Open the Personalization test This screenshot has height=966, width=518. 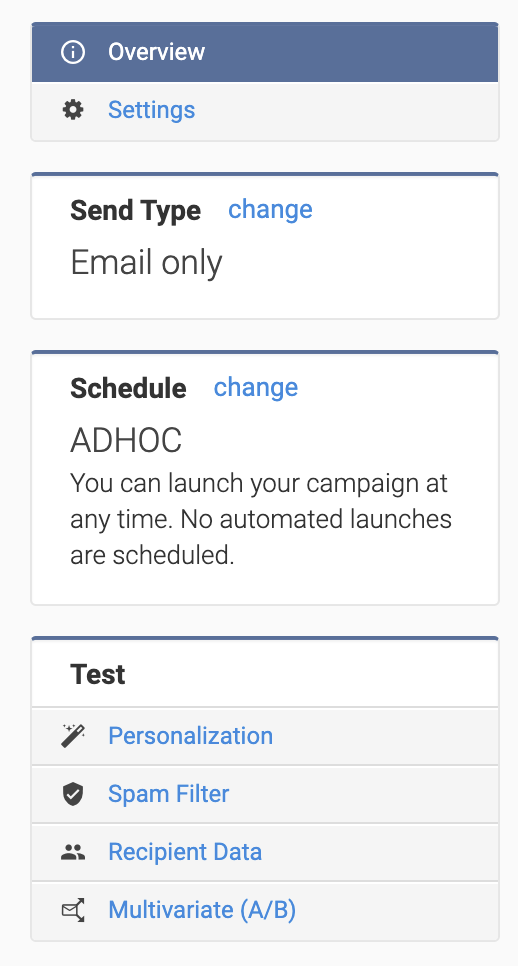tap(190, 736)
